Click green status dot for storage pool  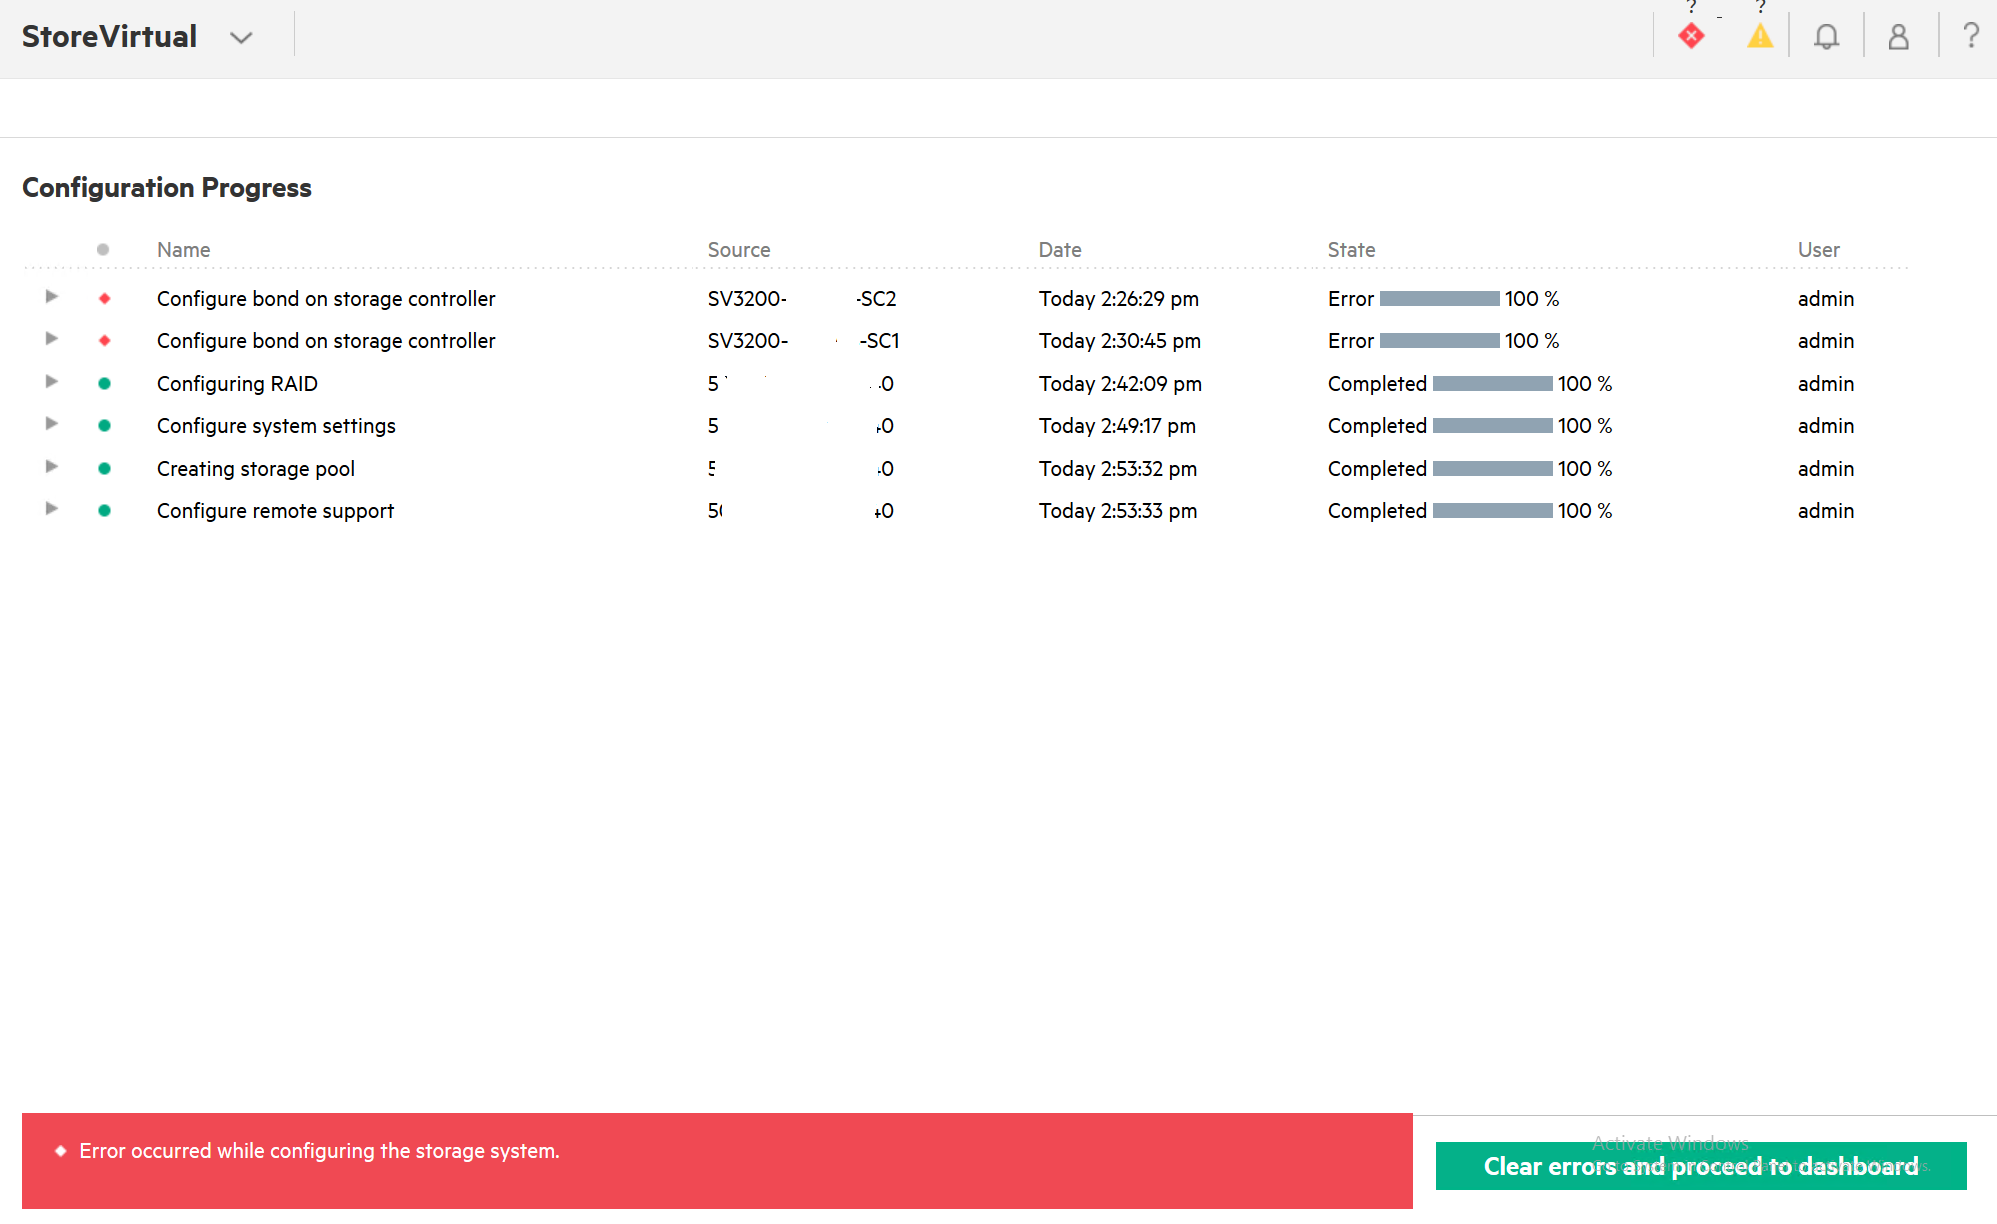coord(104,469)
